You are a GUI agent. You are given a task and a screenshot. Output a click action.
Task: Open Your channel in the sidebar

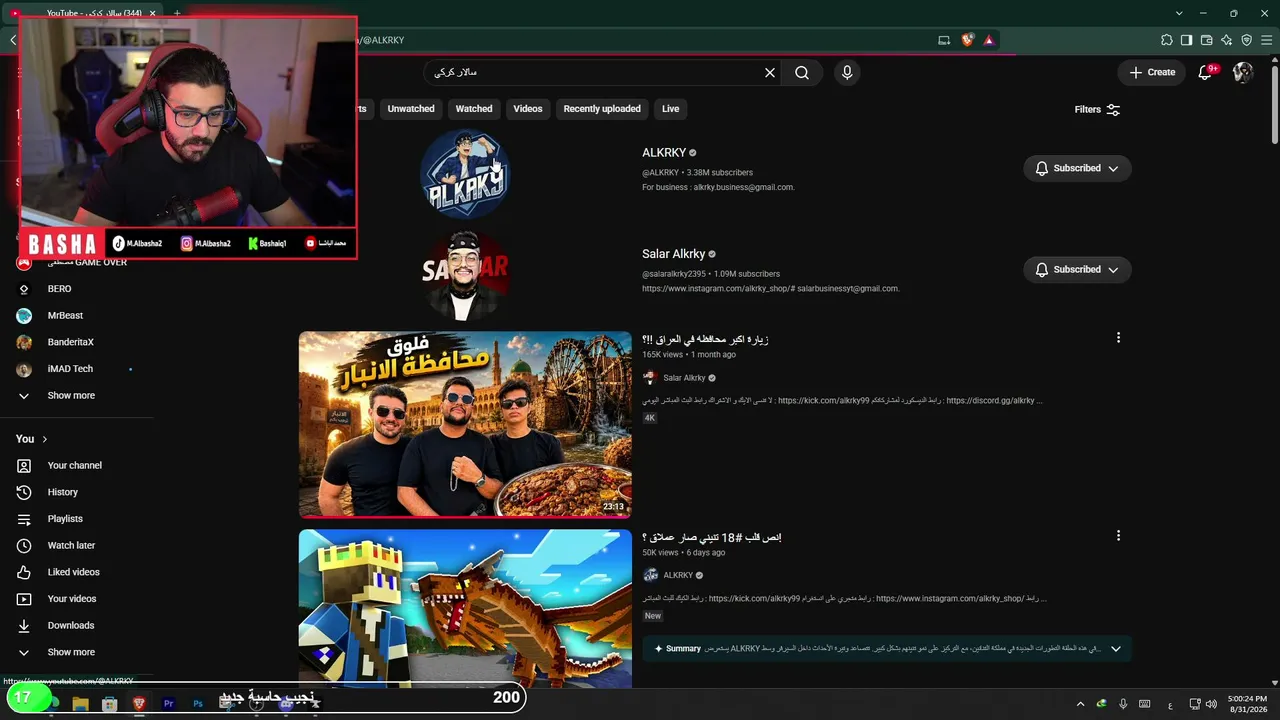pos(76,465)
